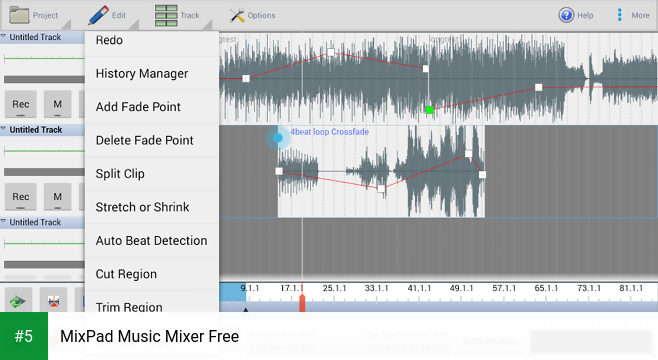Select the start fade point of 4beat loop clip

279,171
